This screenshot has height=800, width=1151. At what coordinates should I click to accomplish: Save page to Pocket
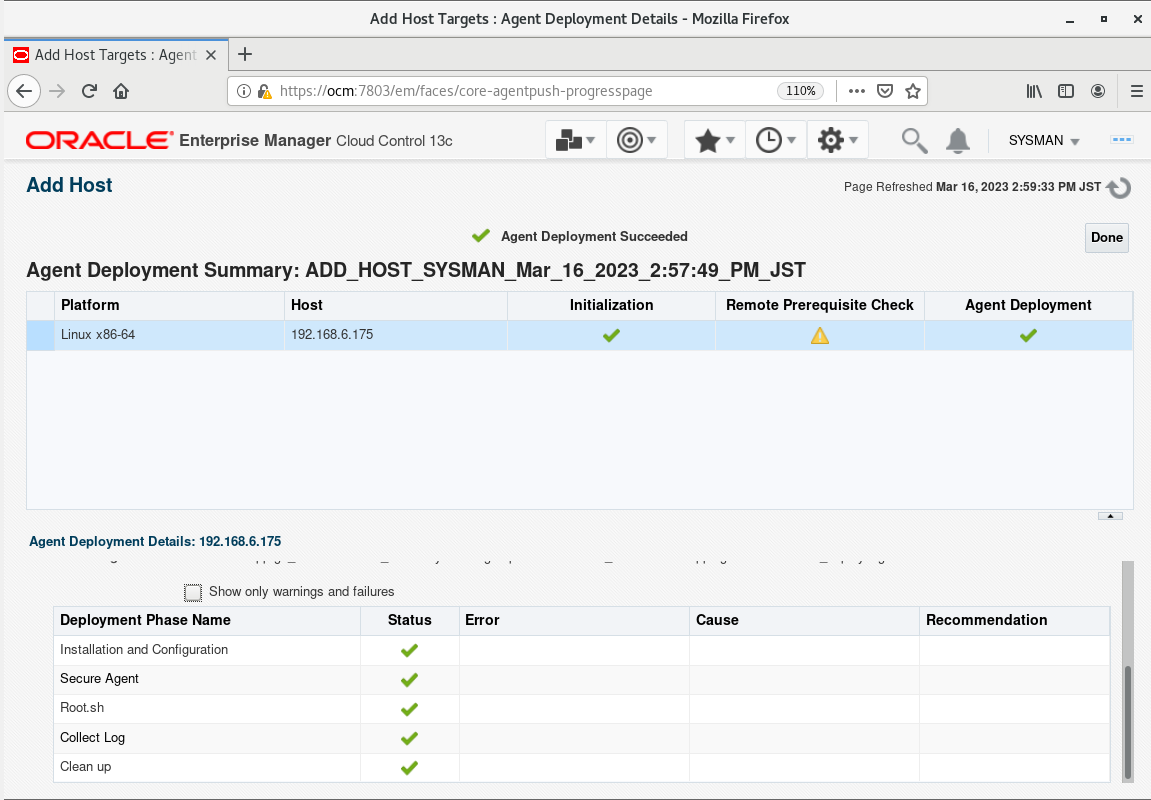(x=885, y=91)
